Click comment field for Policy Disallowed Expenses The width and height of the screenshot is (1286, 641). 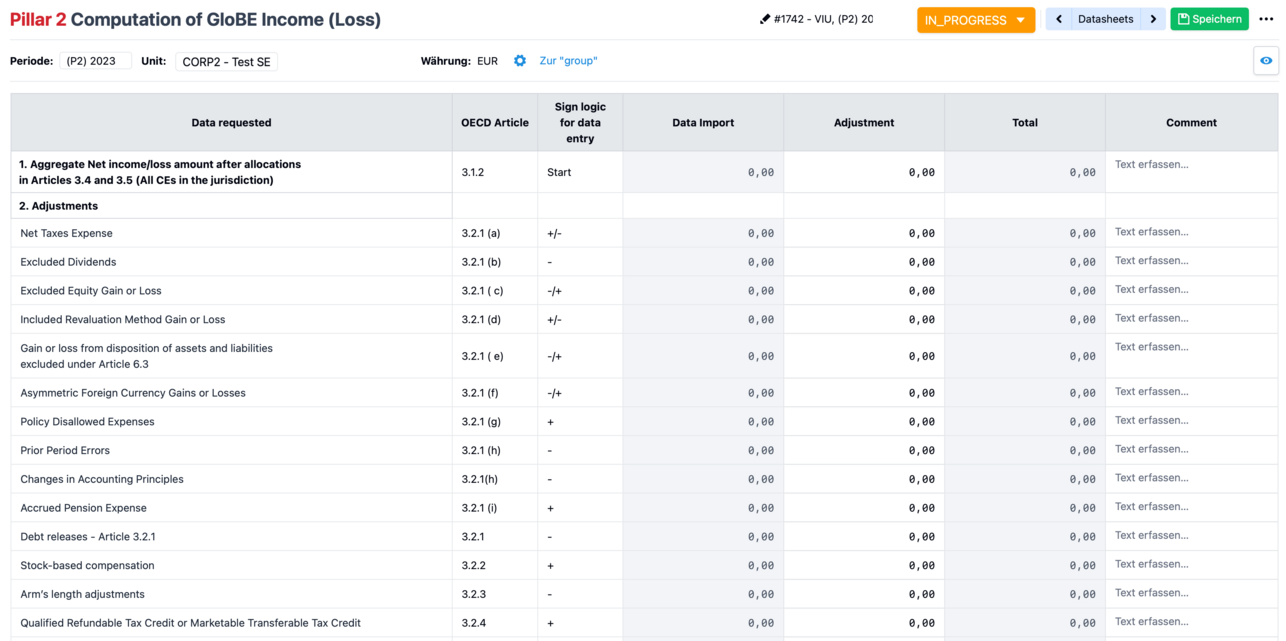pyautogui.click(x=1190, y=421)
